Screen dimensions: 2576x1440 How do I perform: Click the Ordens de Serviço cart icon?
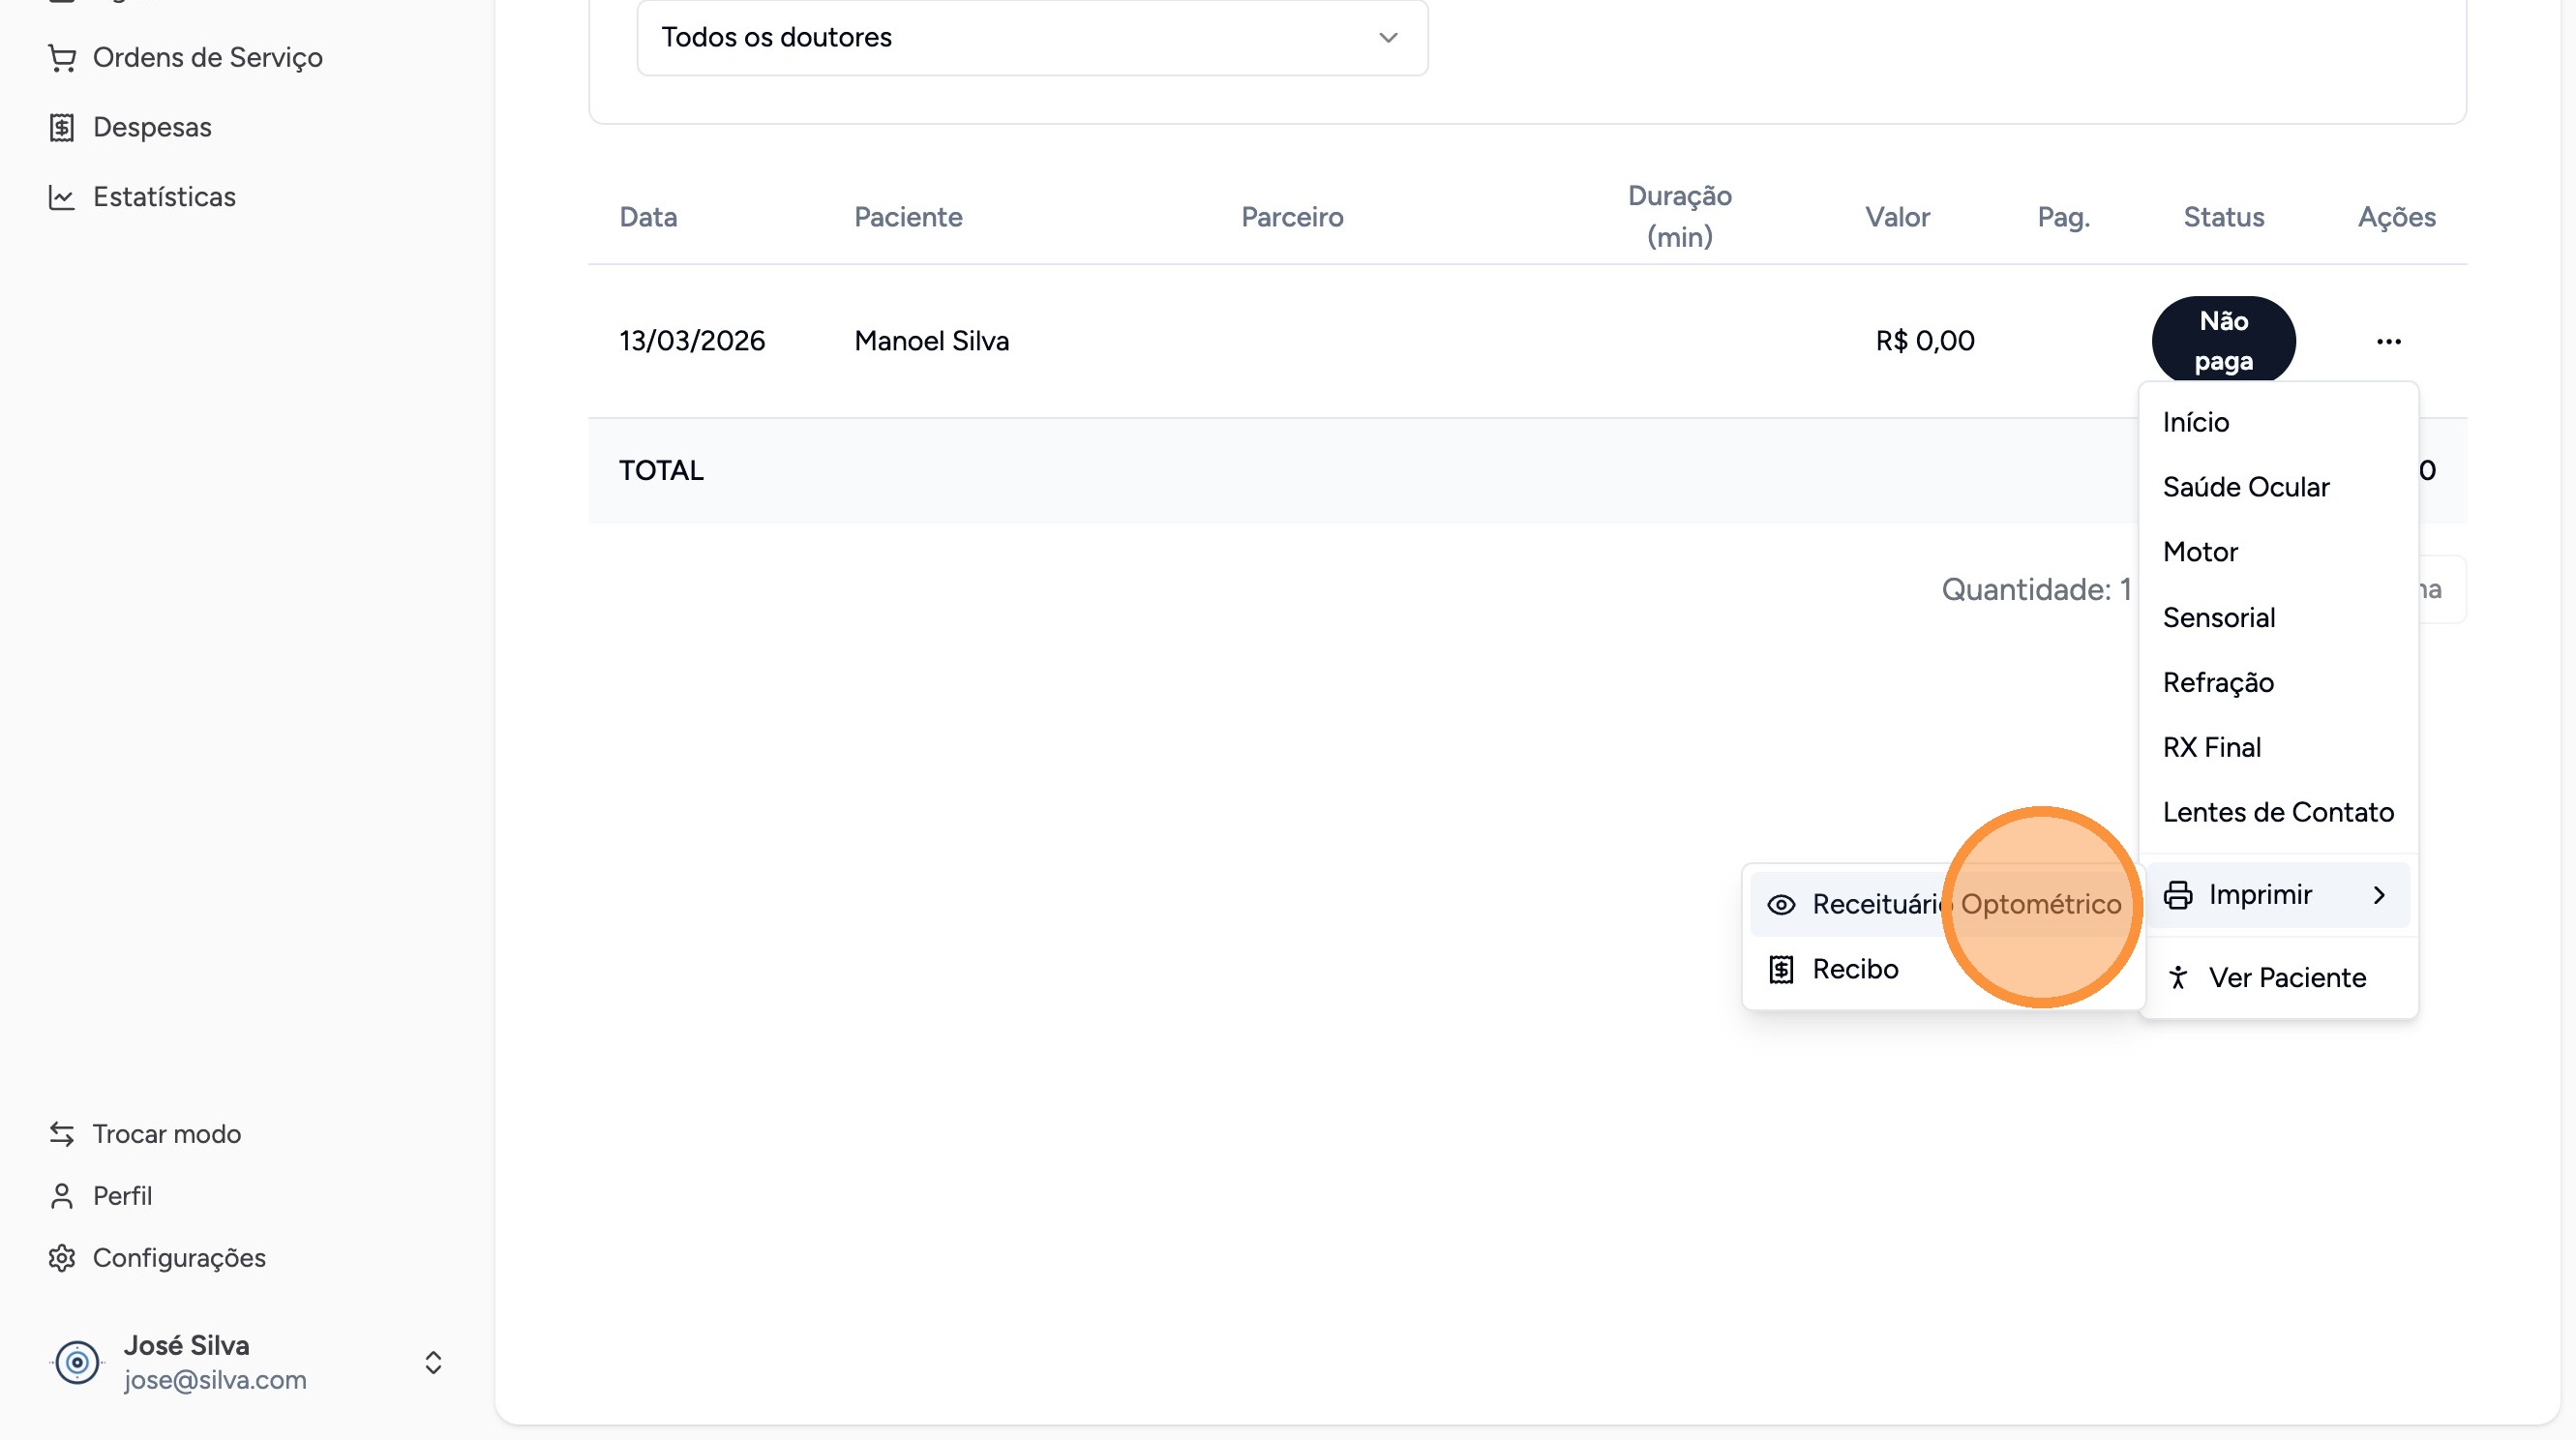click(x=62, y=58)
